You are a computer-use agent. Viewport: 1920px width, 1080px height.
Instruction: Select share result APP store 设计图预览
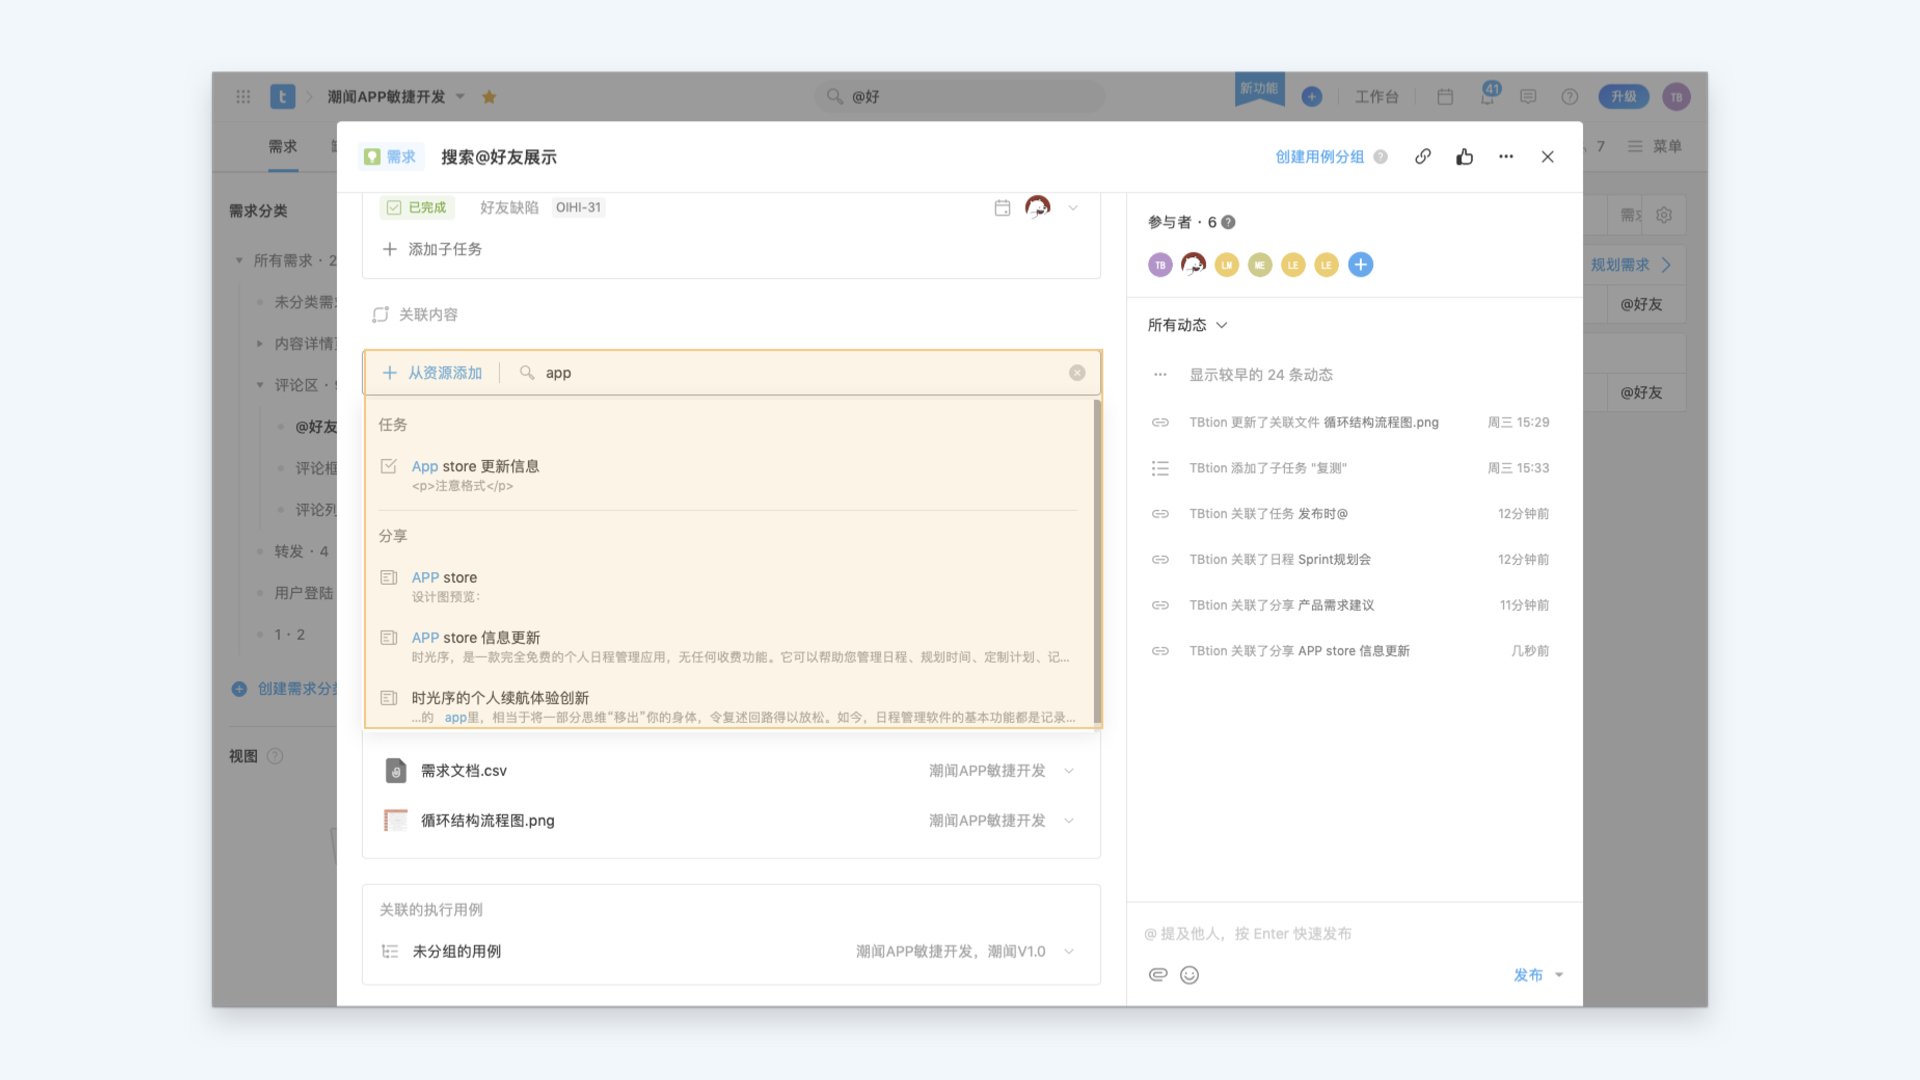click(x=729, y=587)
